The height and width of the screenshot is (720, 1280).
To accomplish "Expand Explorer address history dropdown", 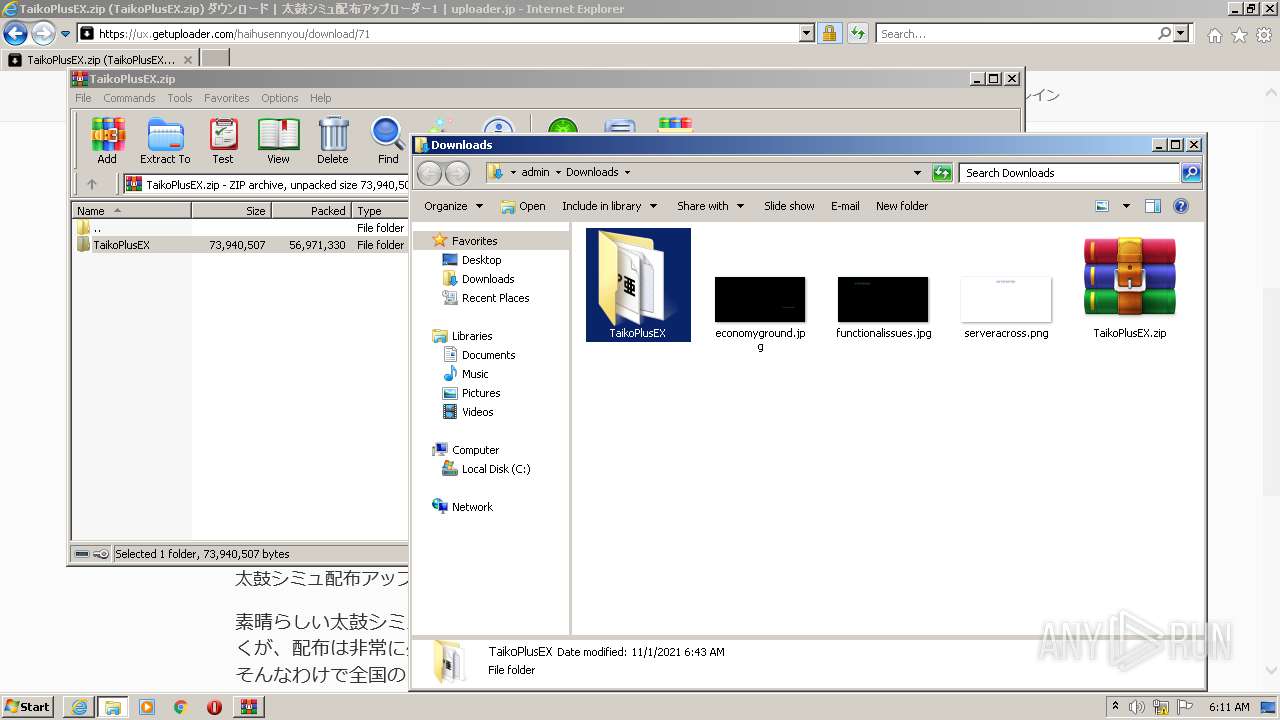I will tap(917, 173).
